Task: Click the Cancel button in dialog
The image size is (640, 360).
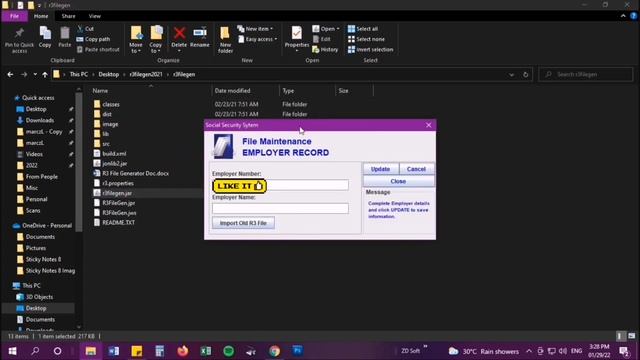Action: 416,169
